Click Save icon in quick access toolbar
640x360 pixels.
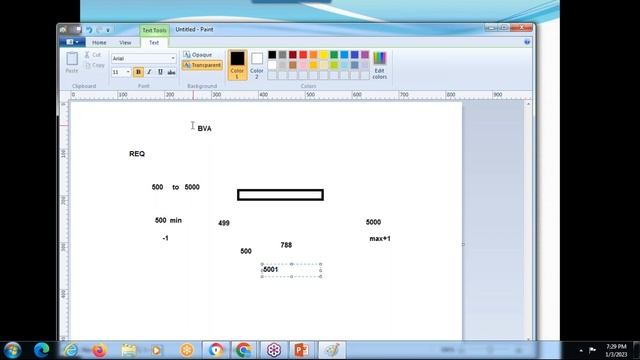[x=77, y=30]
